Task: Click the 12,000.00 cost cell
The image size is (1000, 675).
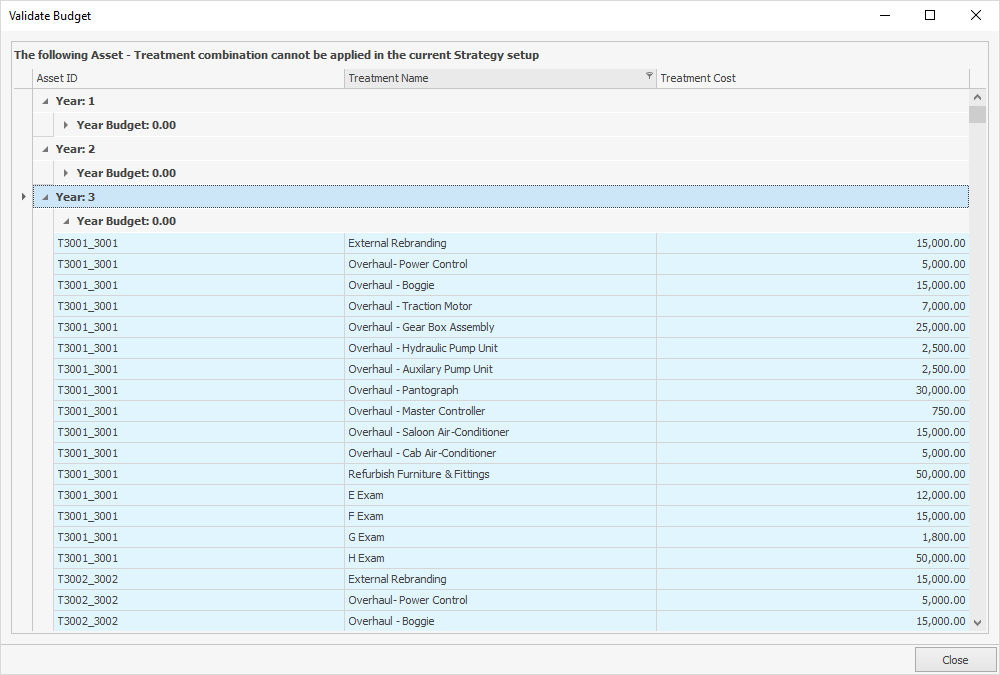Action: click(812, 496)
